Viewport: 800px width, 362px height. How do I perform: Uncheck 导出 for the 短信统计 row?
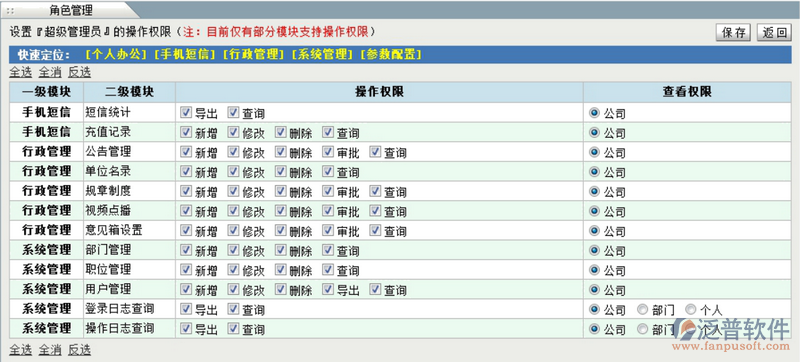coord(186,112)
